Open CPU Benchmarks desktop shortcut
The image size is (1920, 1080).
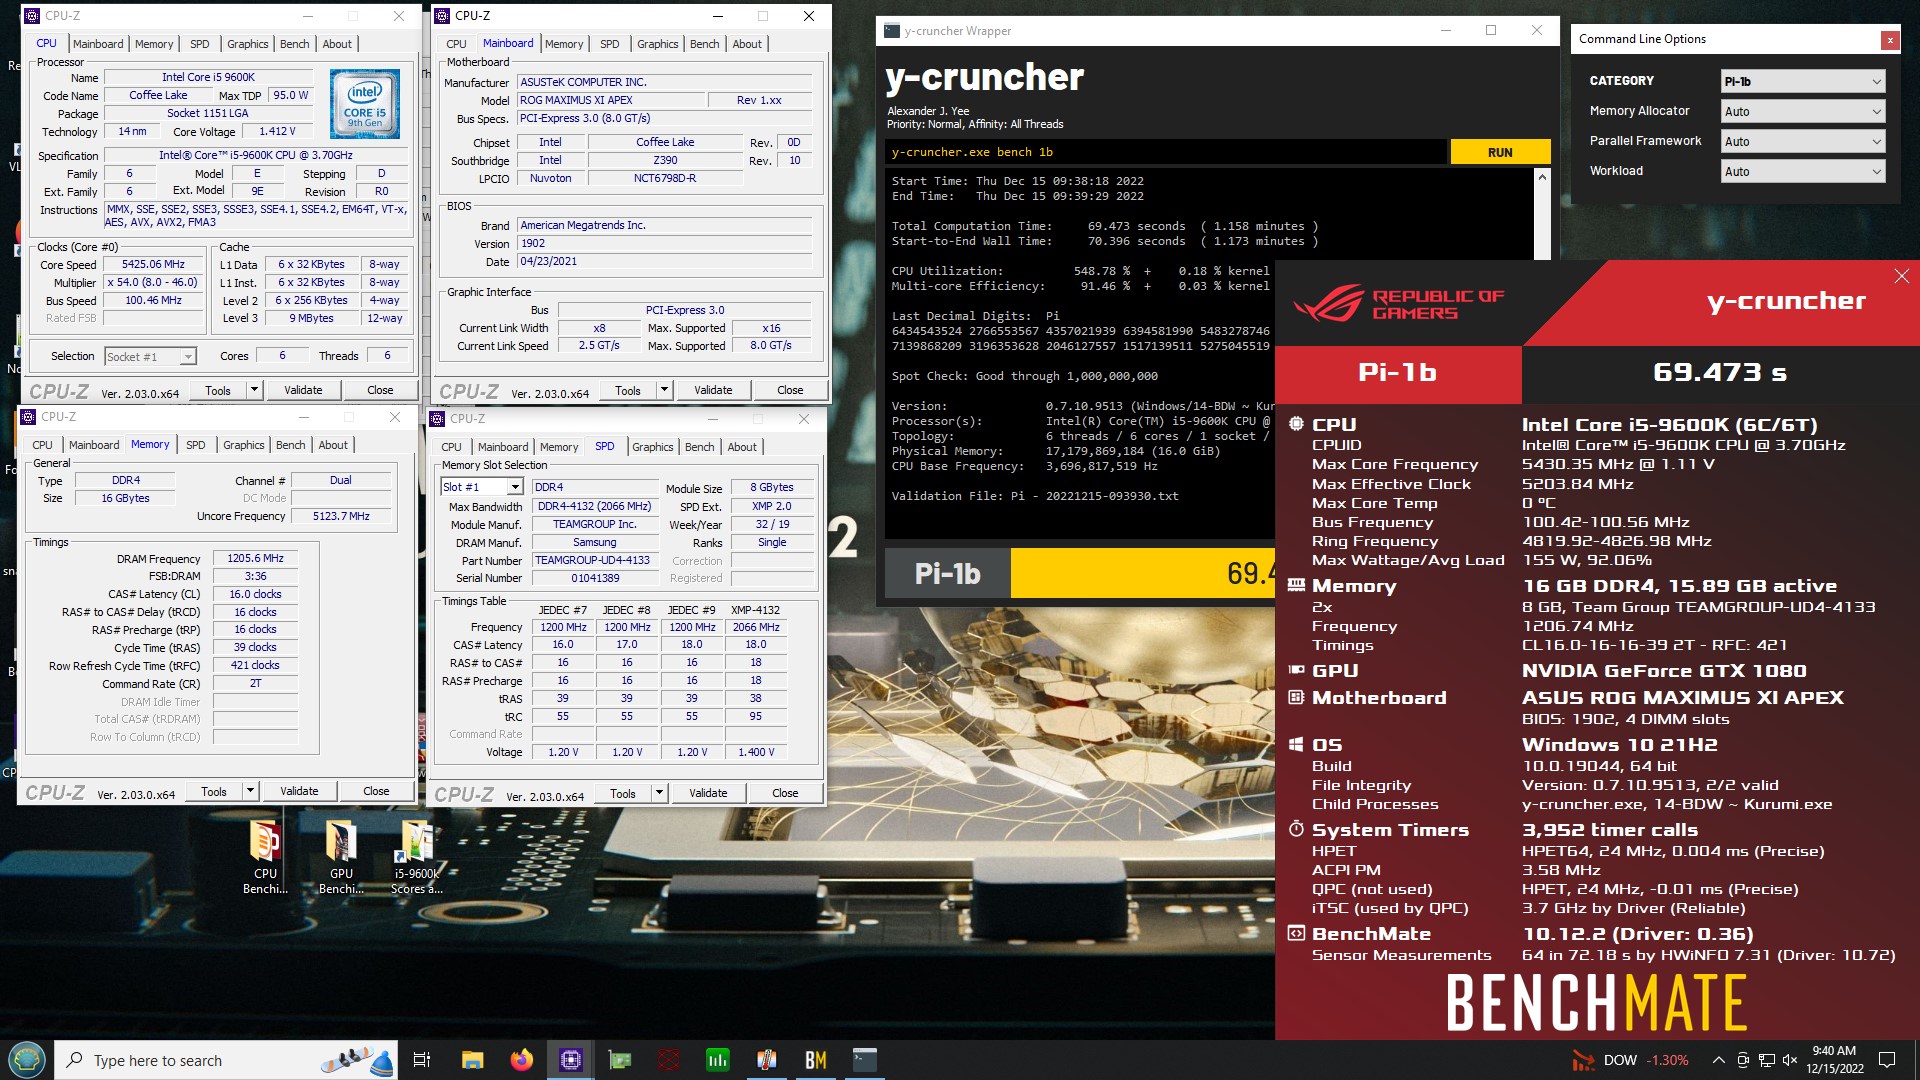click(x=265, y=857)
